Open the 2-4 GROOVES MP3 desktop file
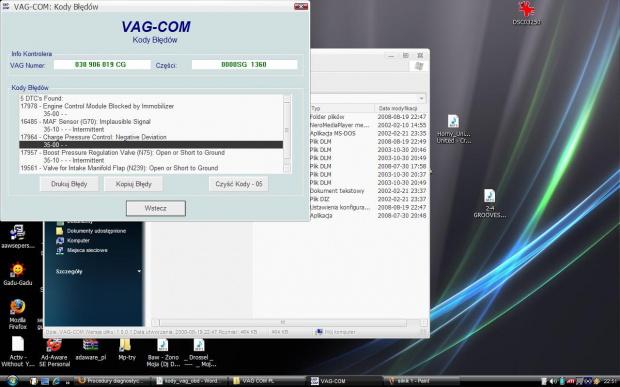This screenshot has height=387, width=620. 490,204
